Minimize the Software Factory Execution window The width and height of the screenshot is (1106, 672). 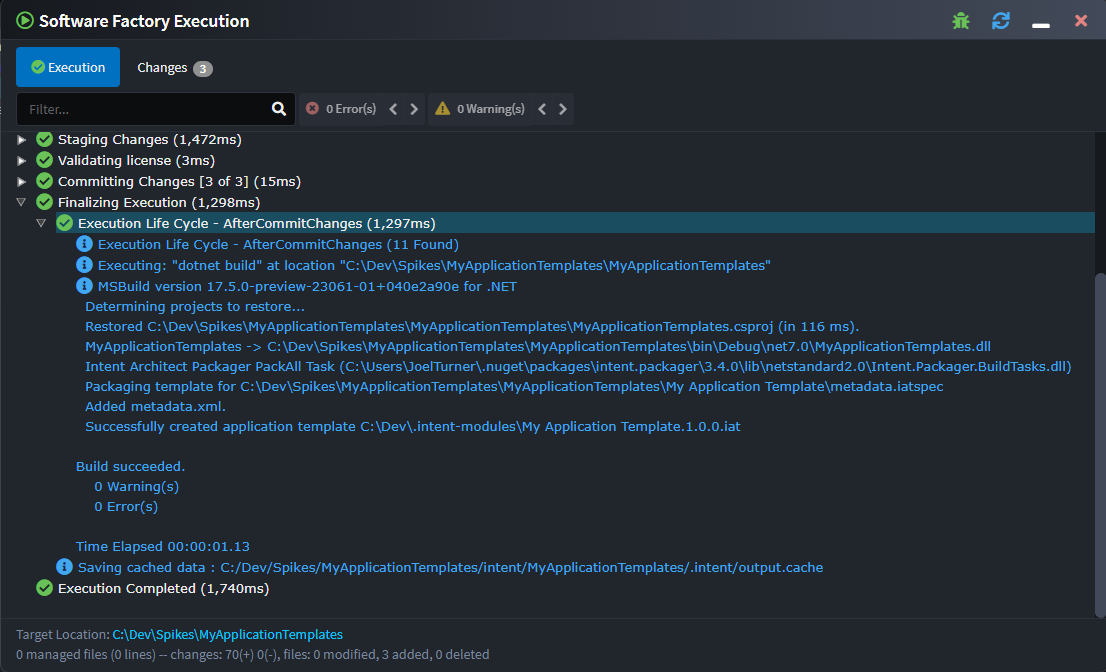pos(1040,23)
